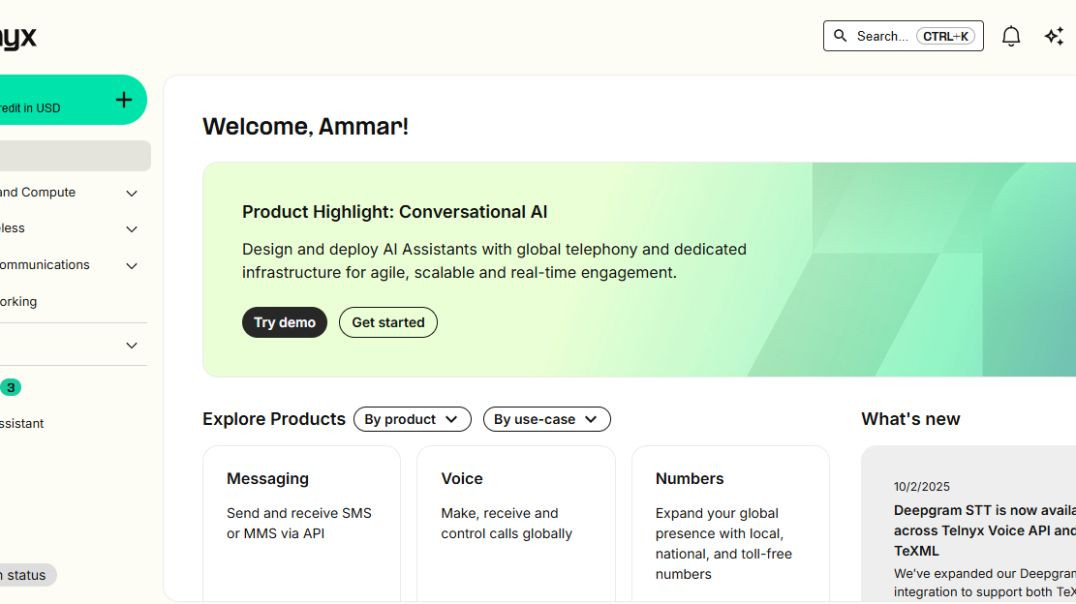
Task: Expand the Communications sidebar section
Action: [131, 266]
